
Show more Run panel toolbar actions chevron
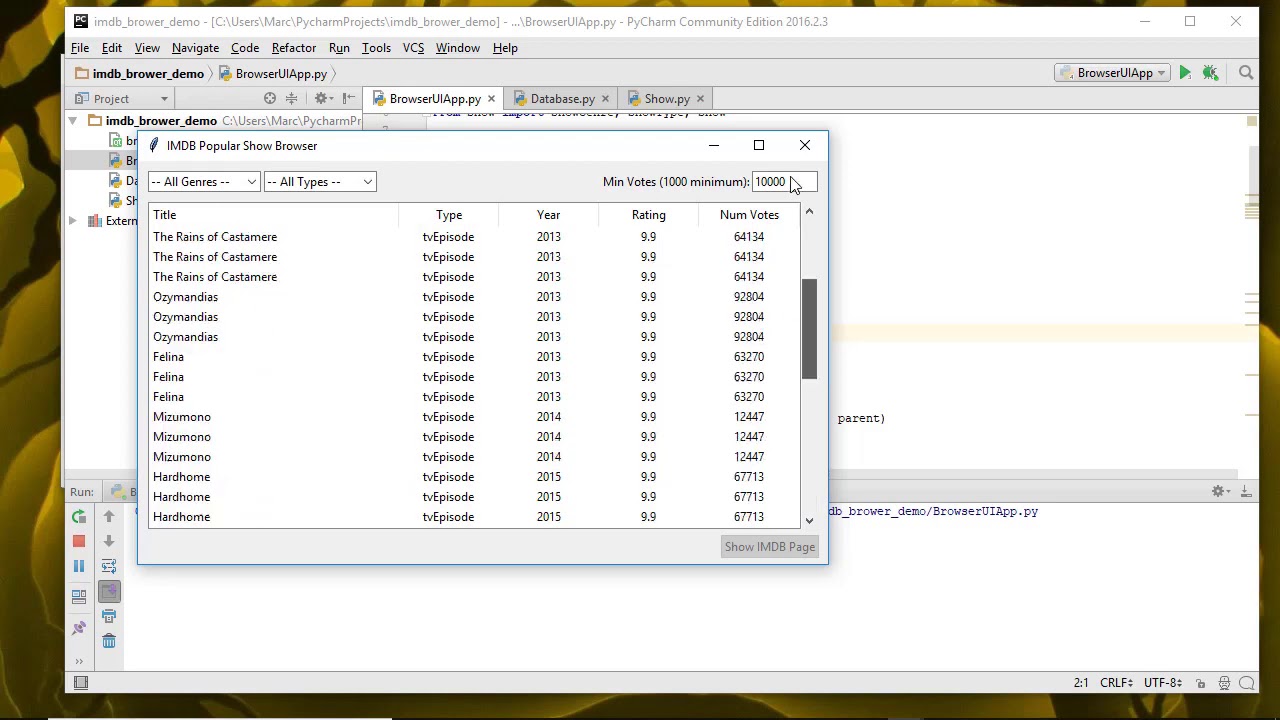(x=79, y=661)
